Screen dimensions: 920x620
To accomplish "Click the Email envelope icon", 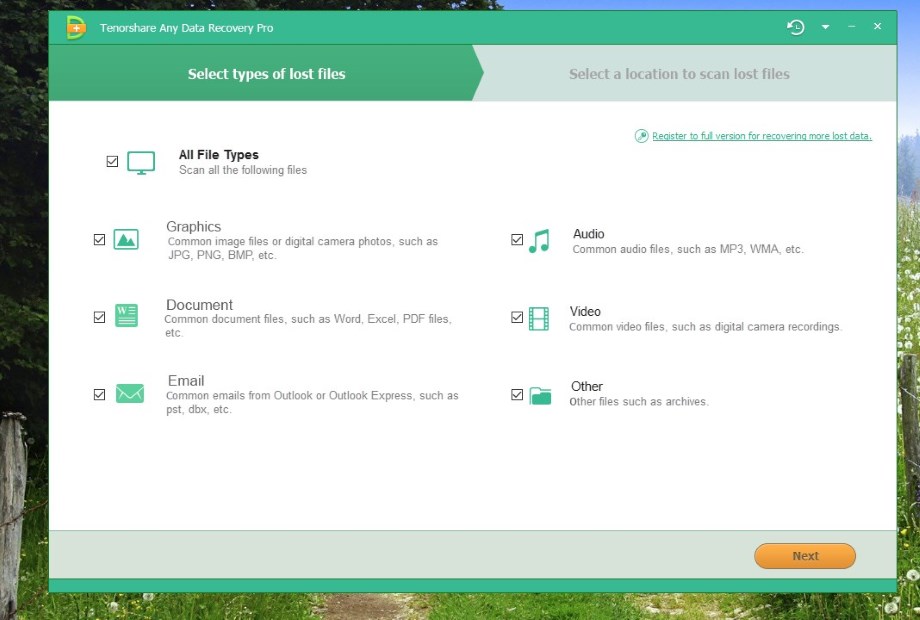I will pos(129,394).
